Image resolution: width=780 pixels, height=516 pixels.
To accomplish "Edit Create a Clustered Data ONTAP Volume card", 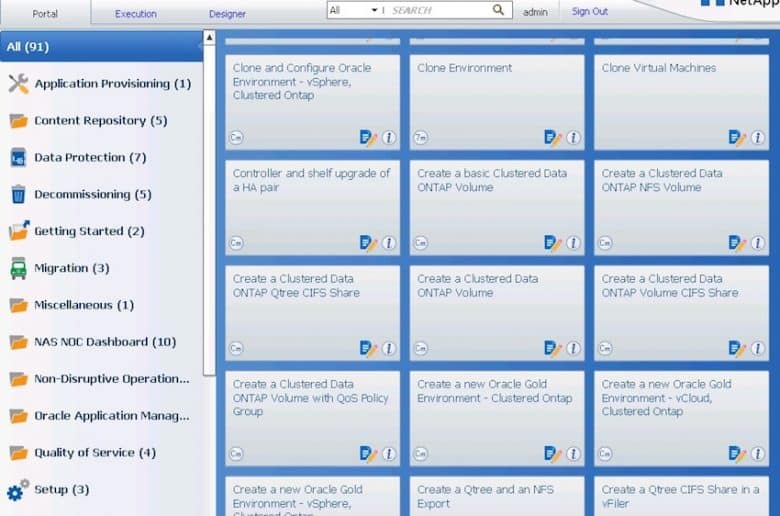I will [x=553, y=348].
